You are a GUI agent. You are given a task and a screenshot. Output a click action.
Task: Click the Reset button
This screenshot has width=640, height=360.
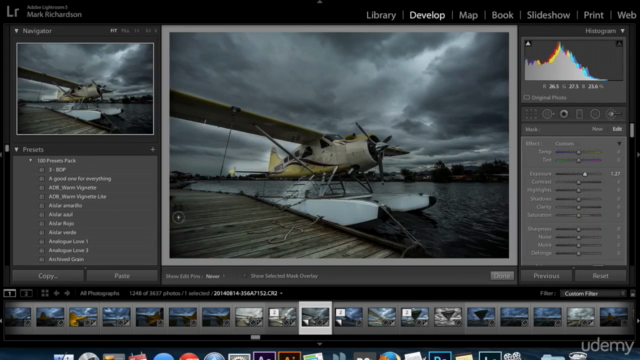(600, 276)
